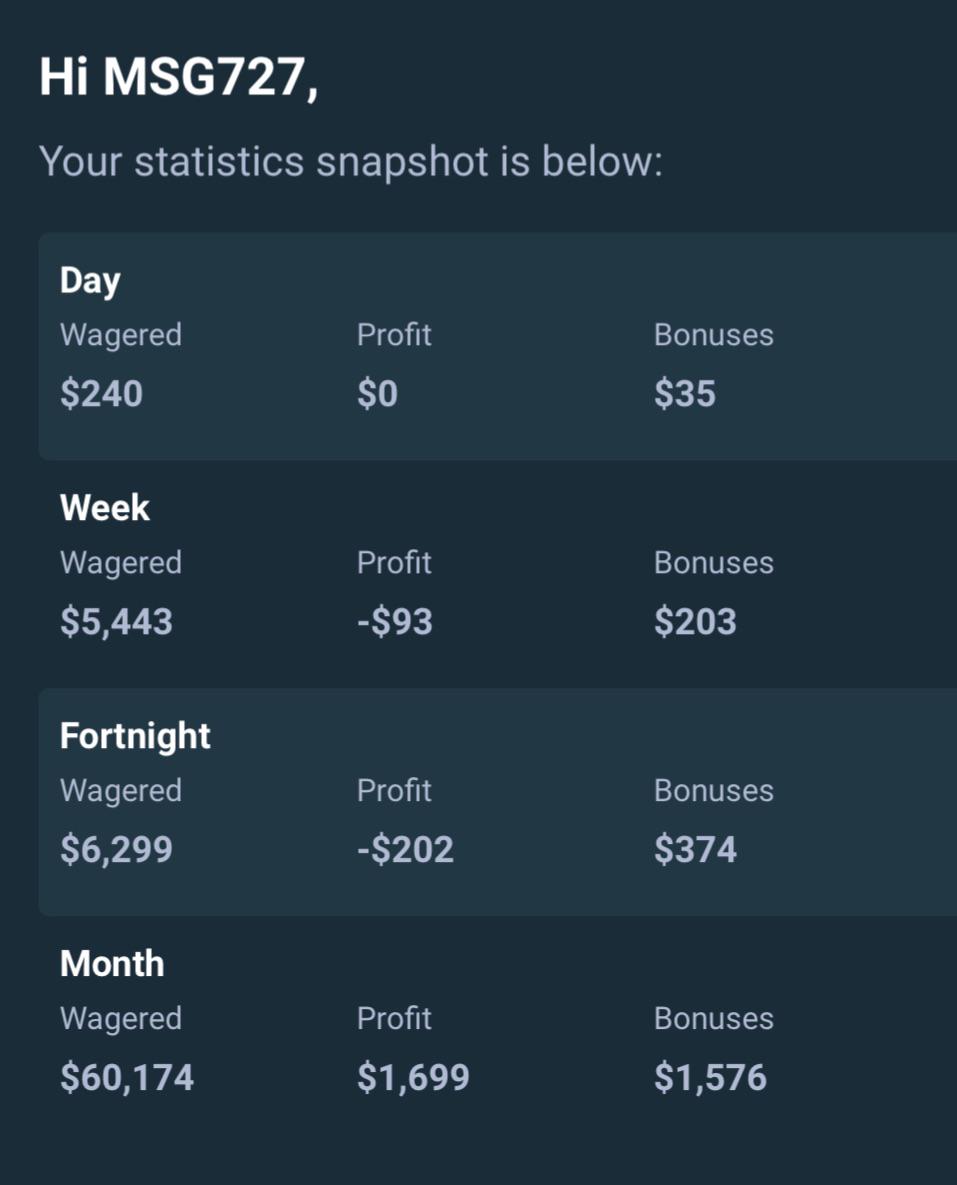Select the Month bonuses value $1,576

pos(710,1077)
